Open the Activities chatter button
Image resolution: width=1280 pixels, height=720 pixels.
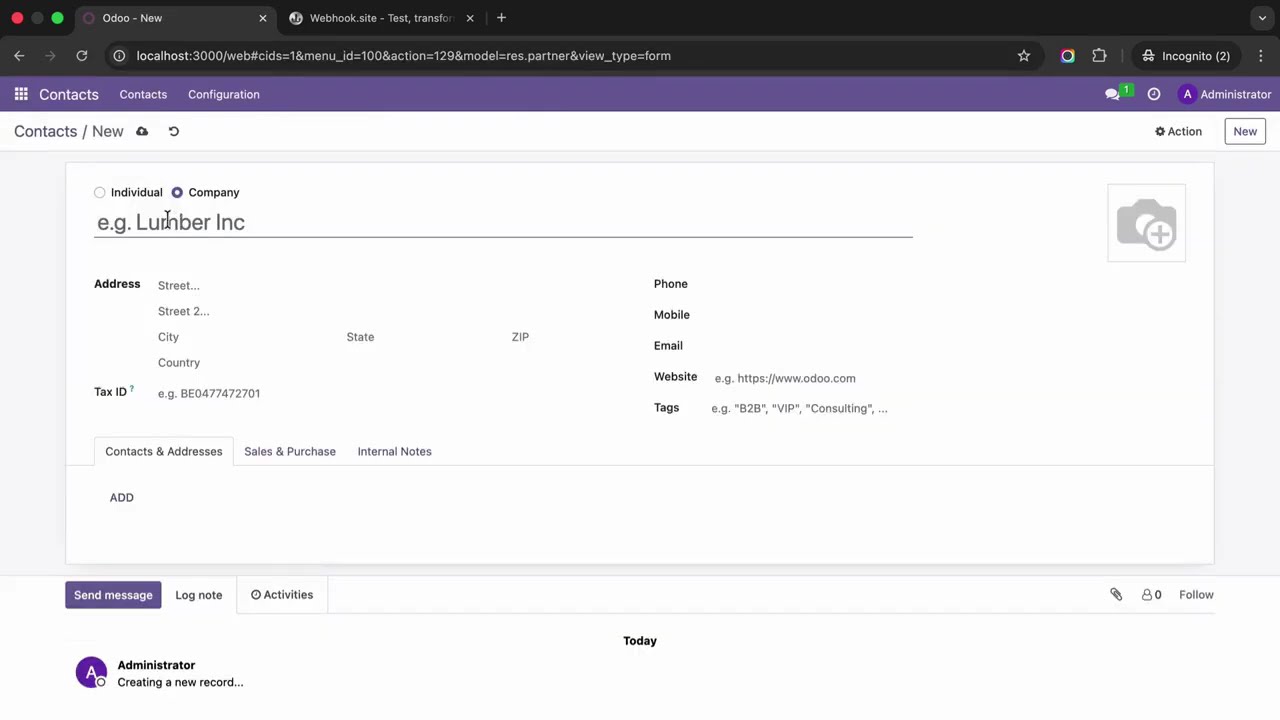[282, 595]
